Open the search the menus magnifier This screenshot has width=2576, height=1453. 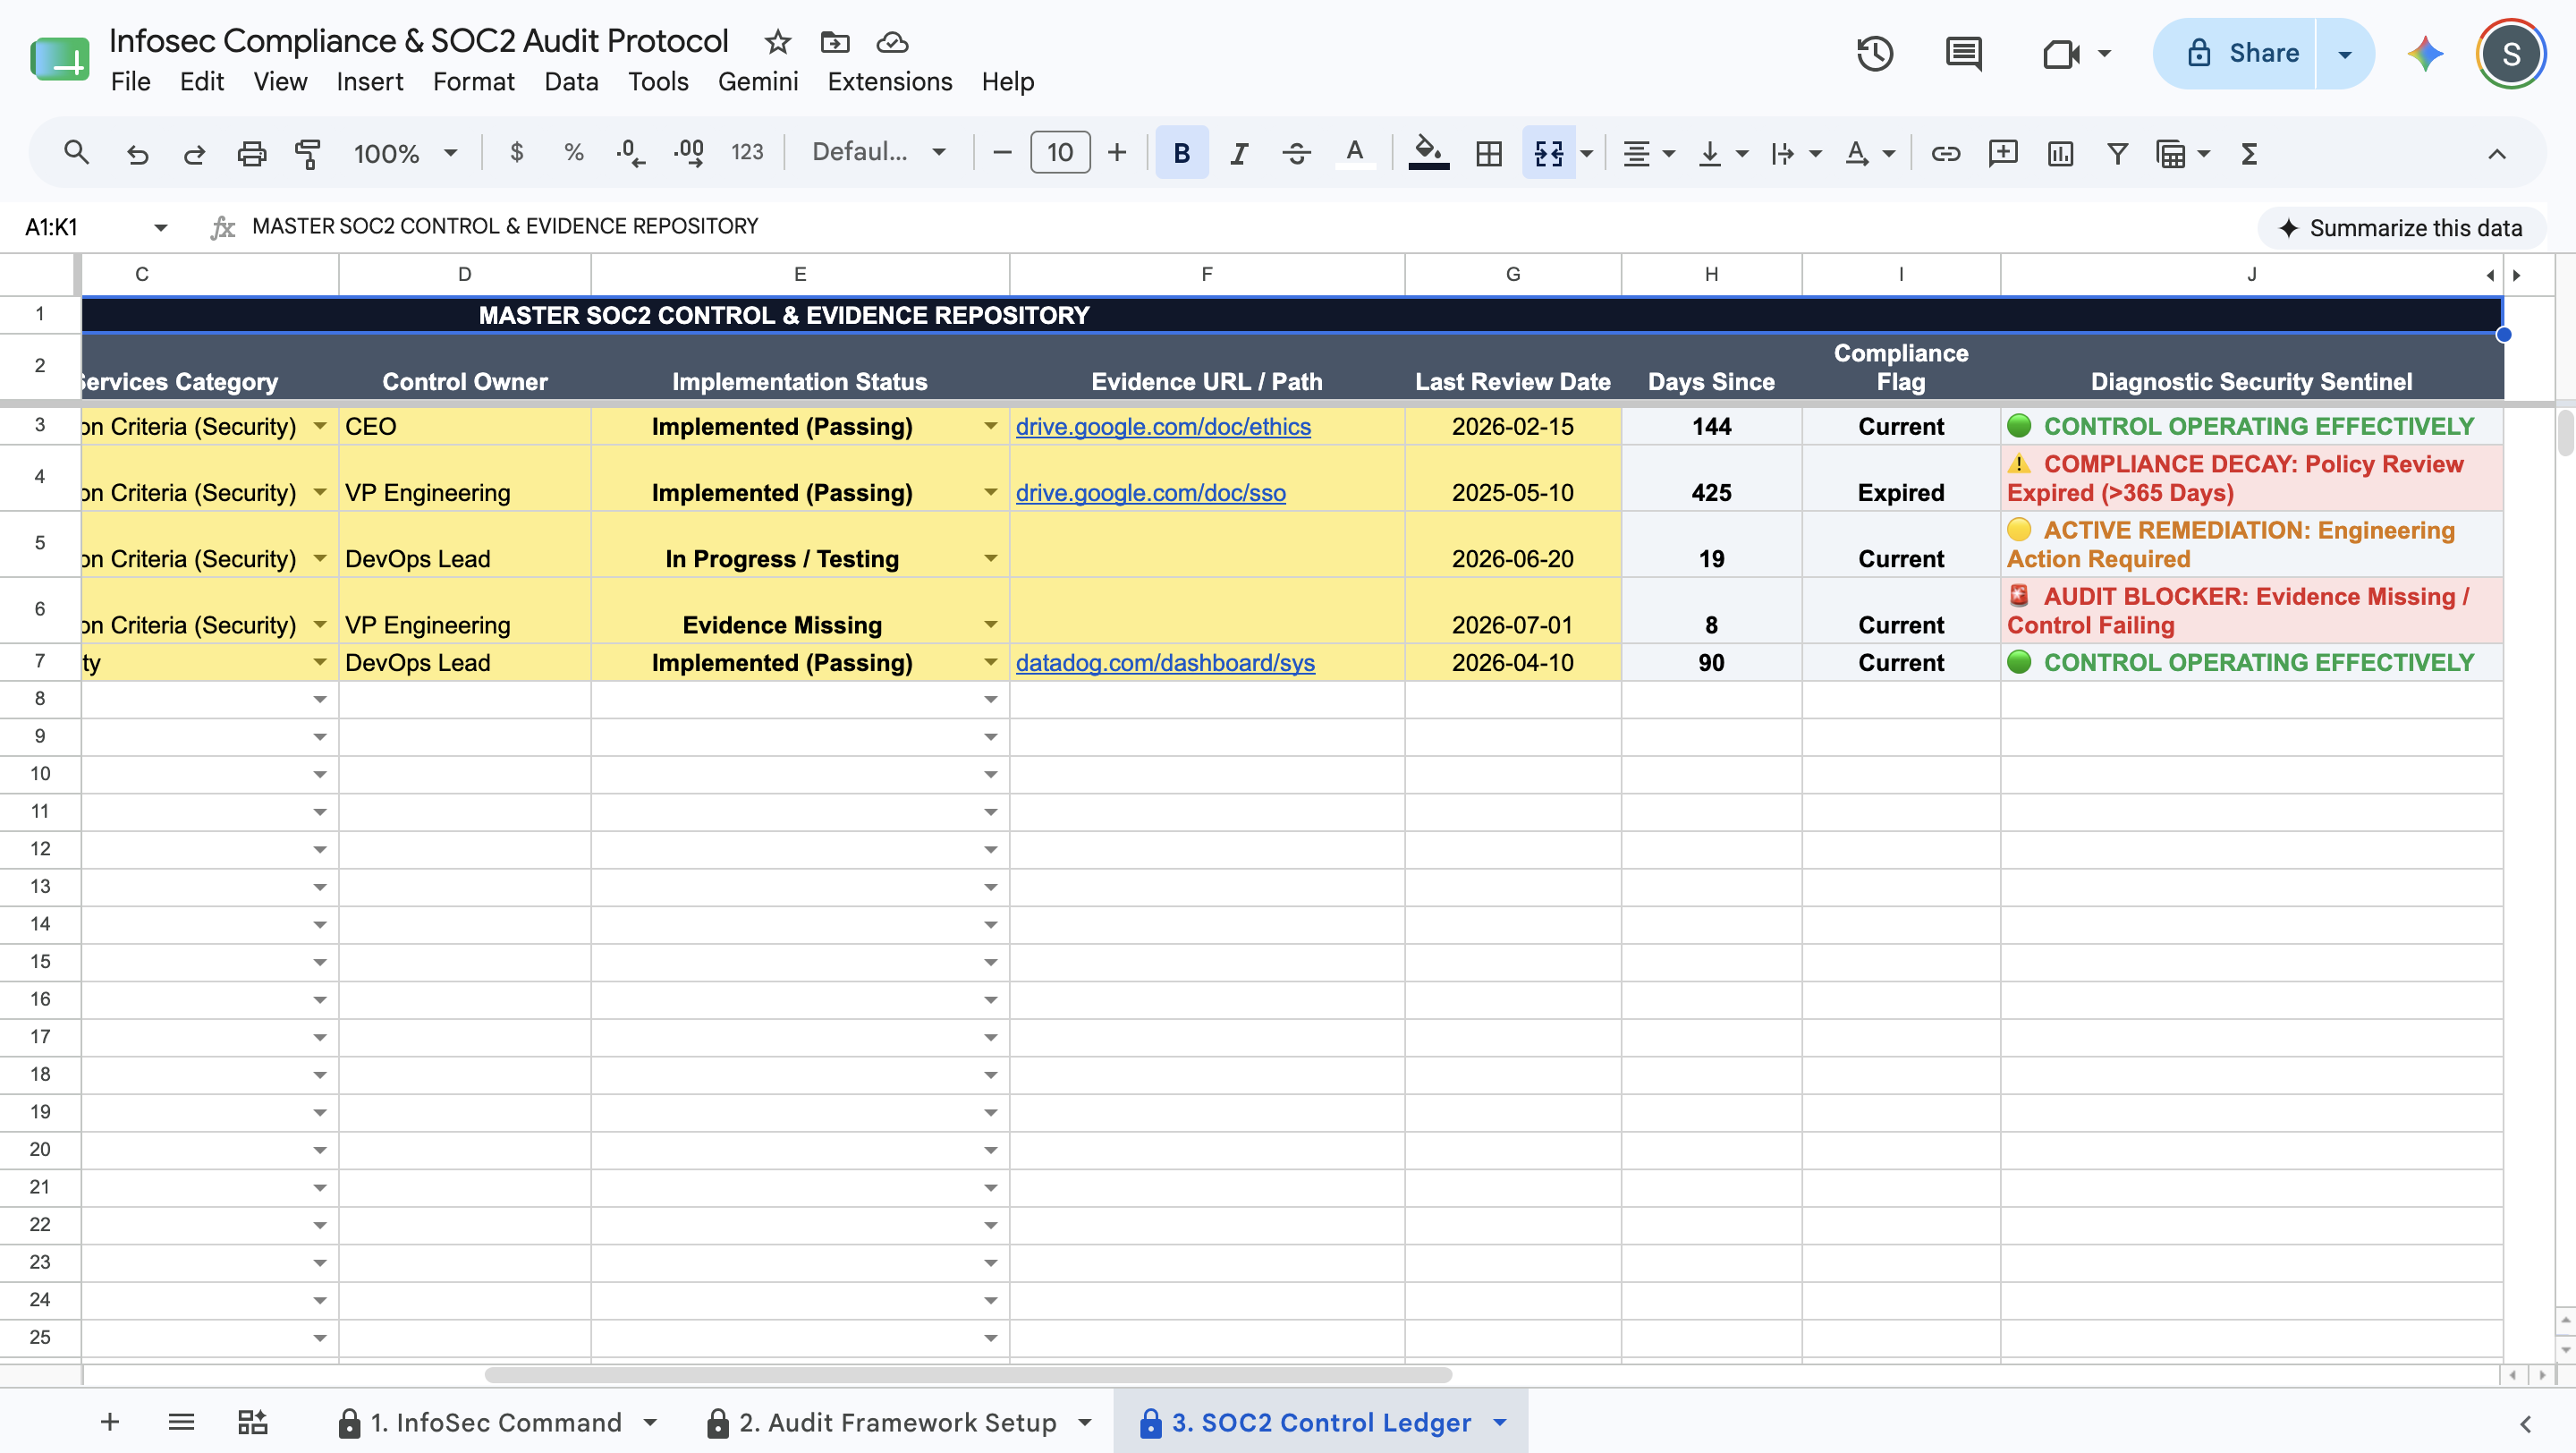point(76,153)
